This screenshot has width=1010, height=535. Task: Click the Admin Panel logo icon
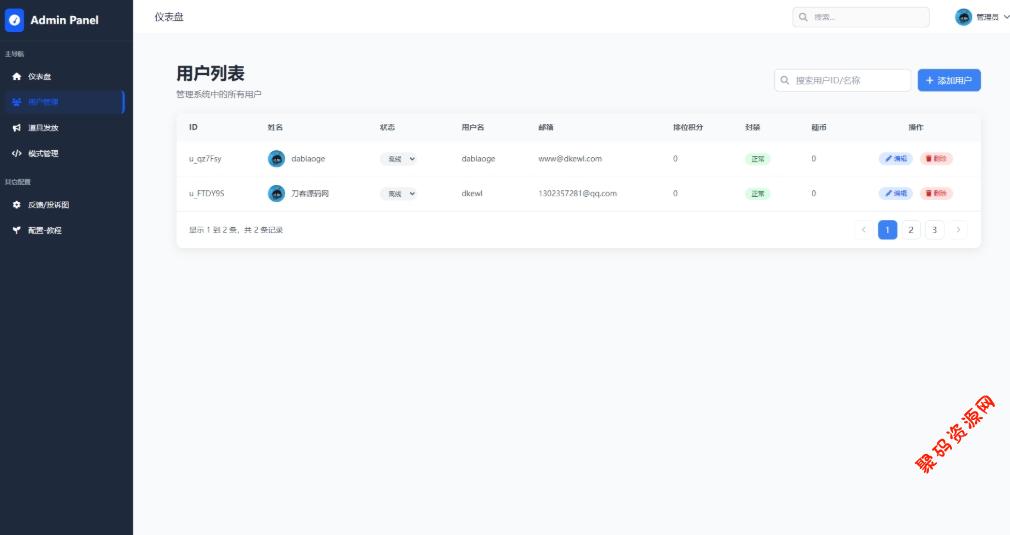click(15, 20)
